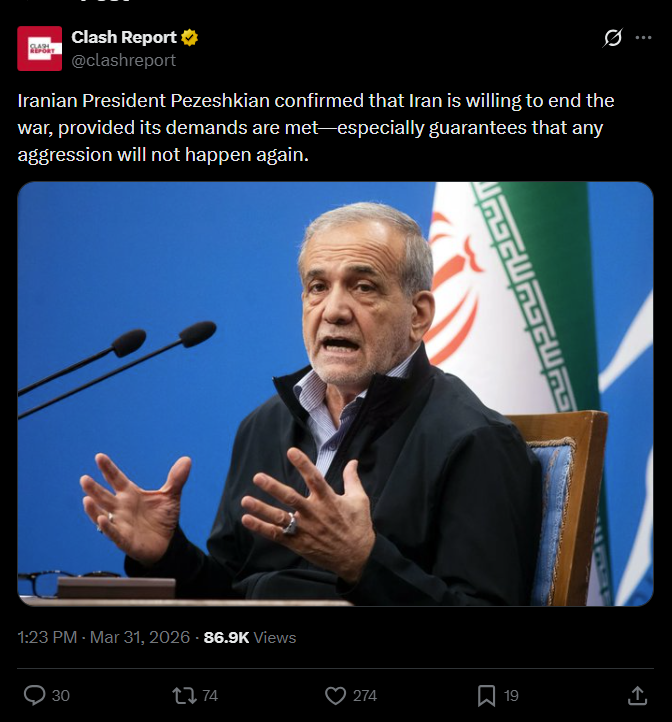This screenshot has width=672, height=722.
Task: Click the reply speech bubble icon
Action: click(35, 695)
